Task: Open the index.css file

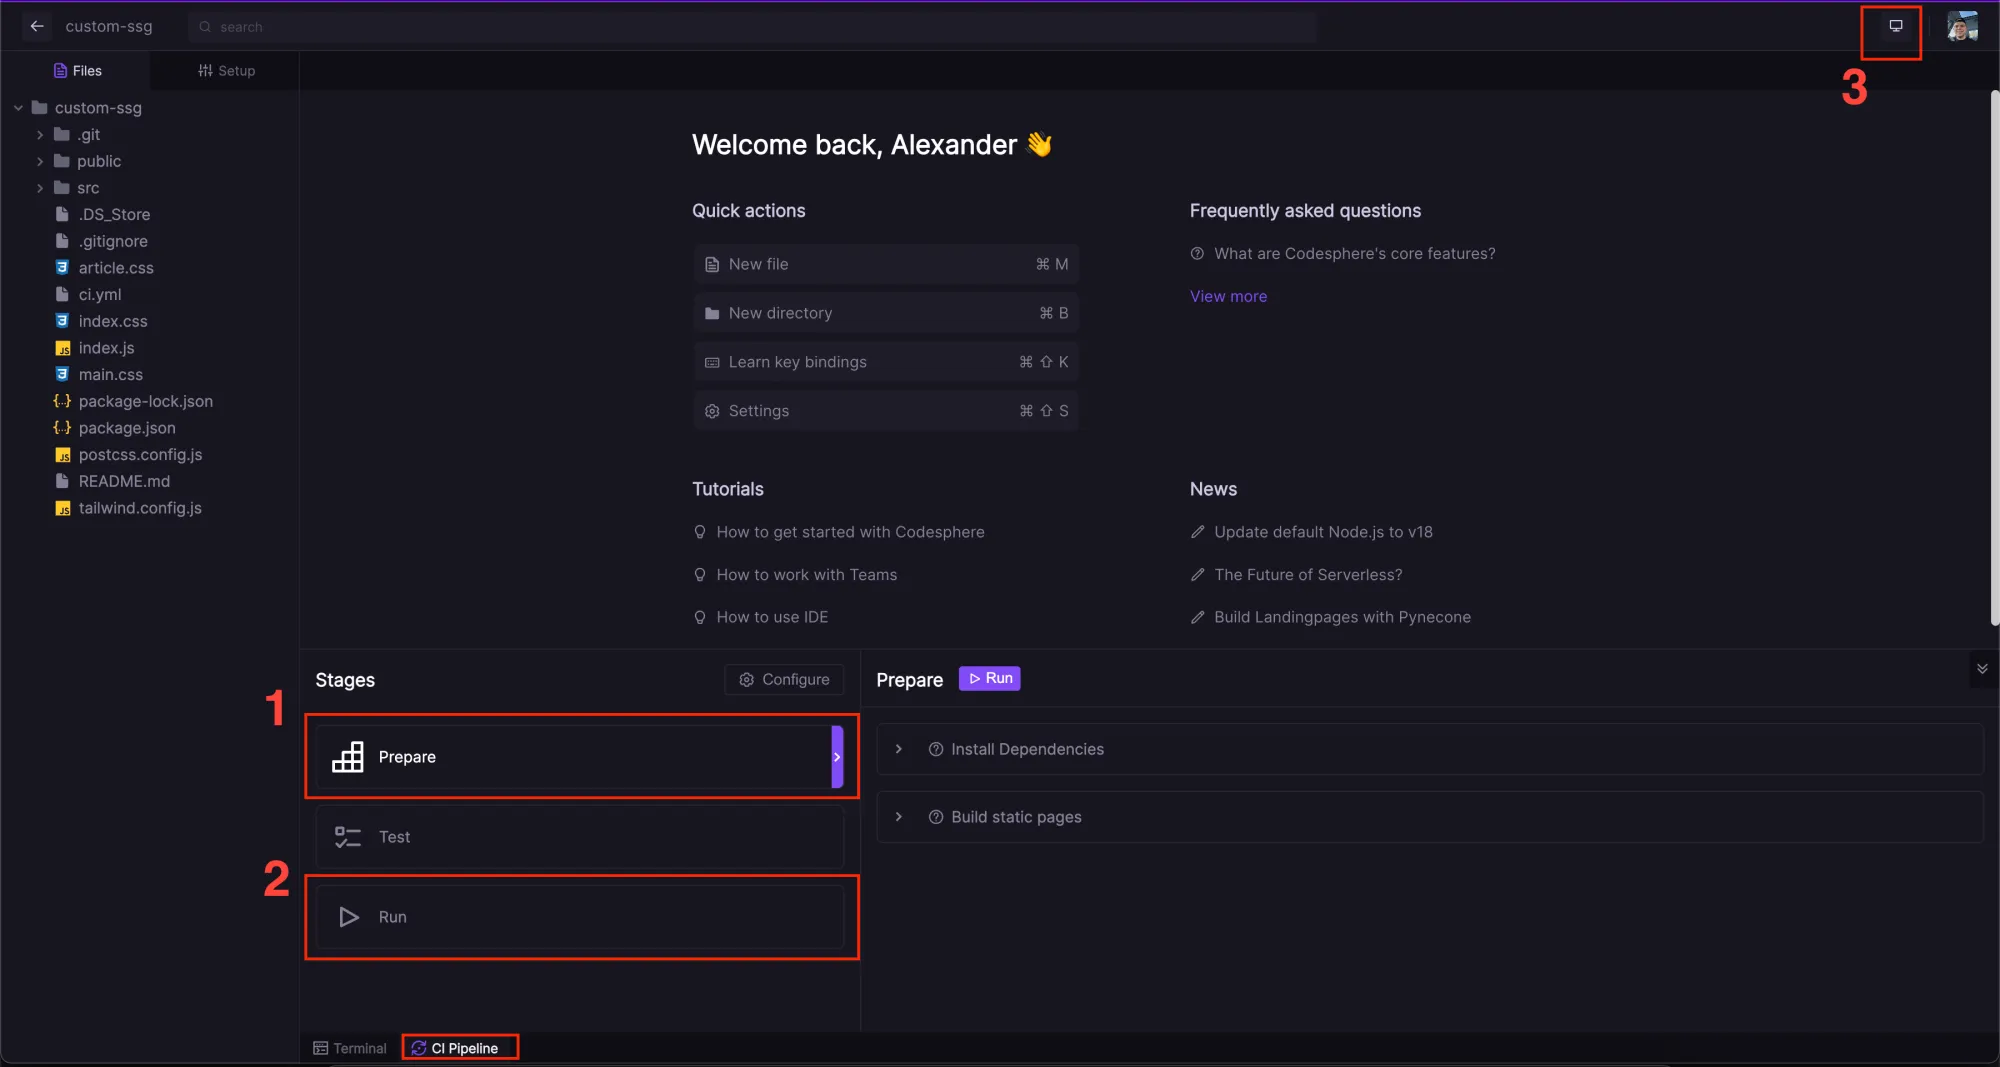Action: tap(113, 321)
